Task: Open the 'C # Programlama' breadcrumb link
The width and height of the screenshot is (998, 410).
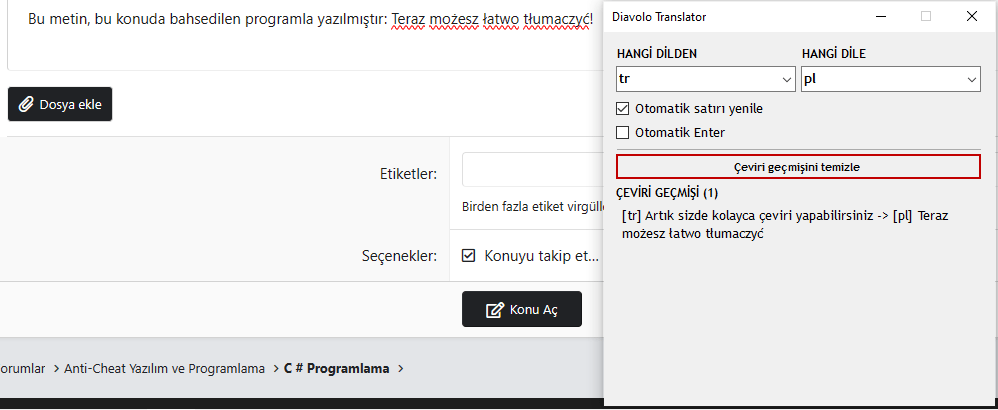Action: point(336,369)
